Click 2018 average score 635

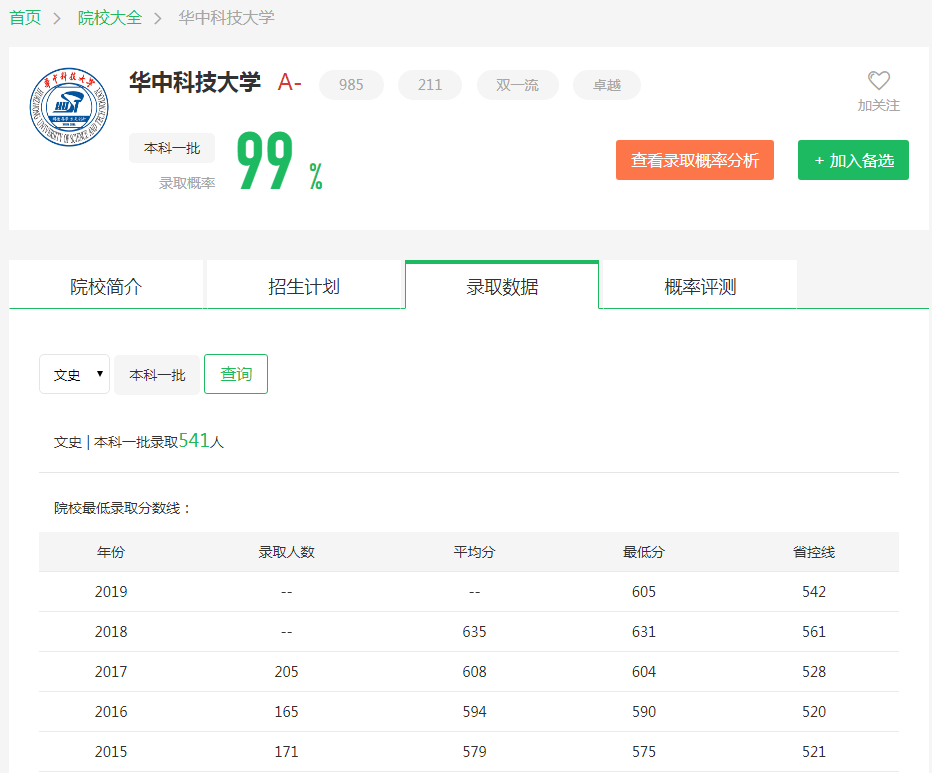(474, 631)
